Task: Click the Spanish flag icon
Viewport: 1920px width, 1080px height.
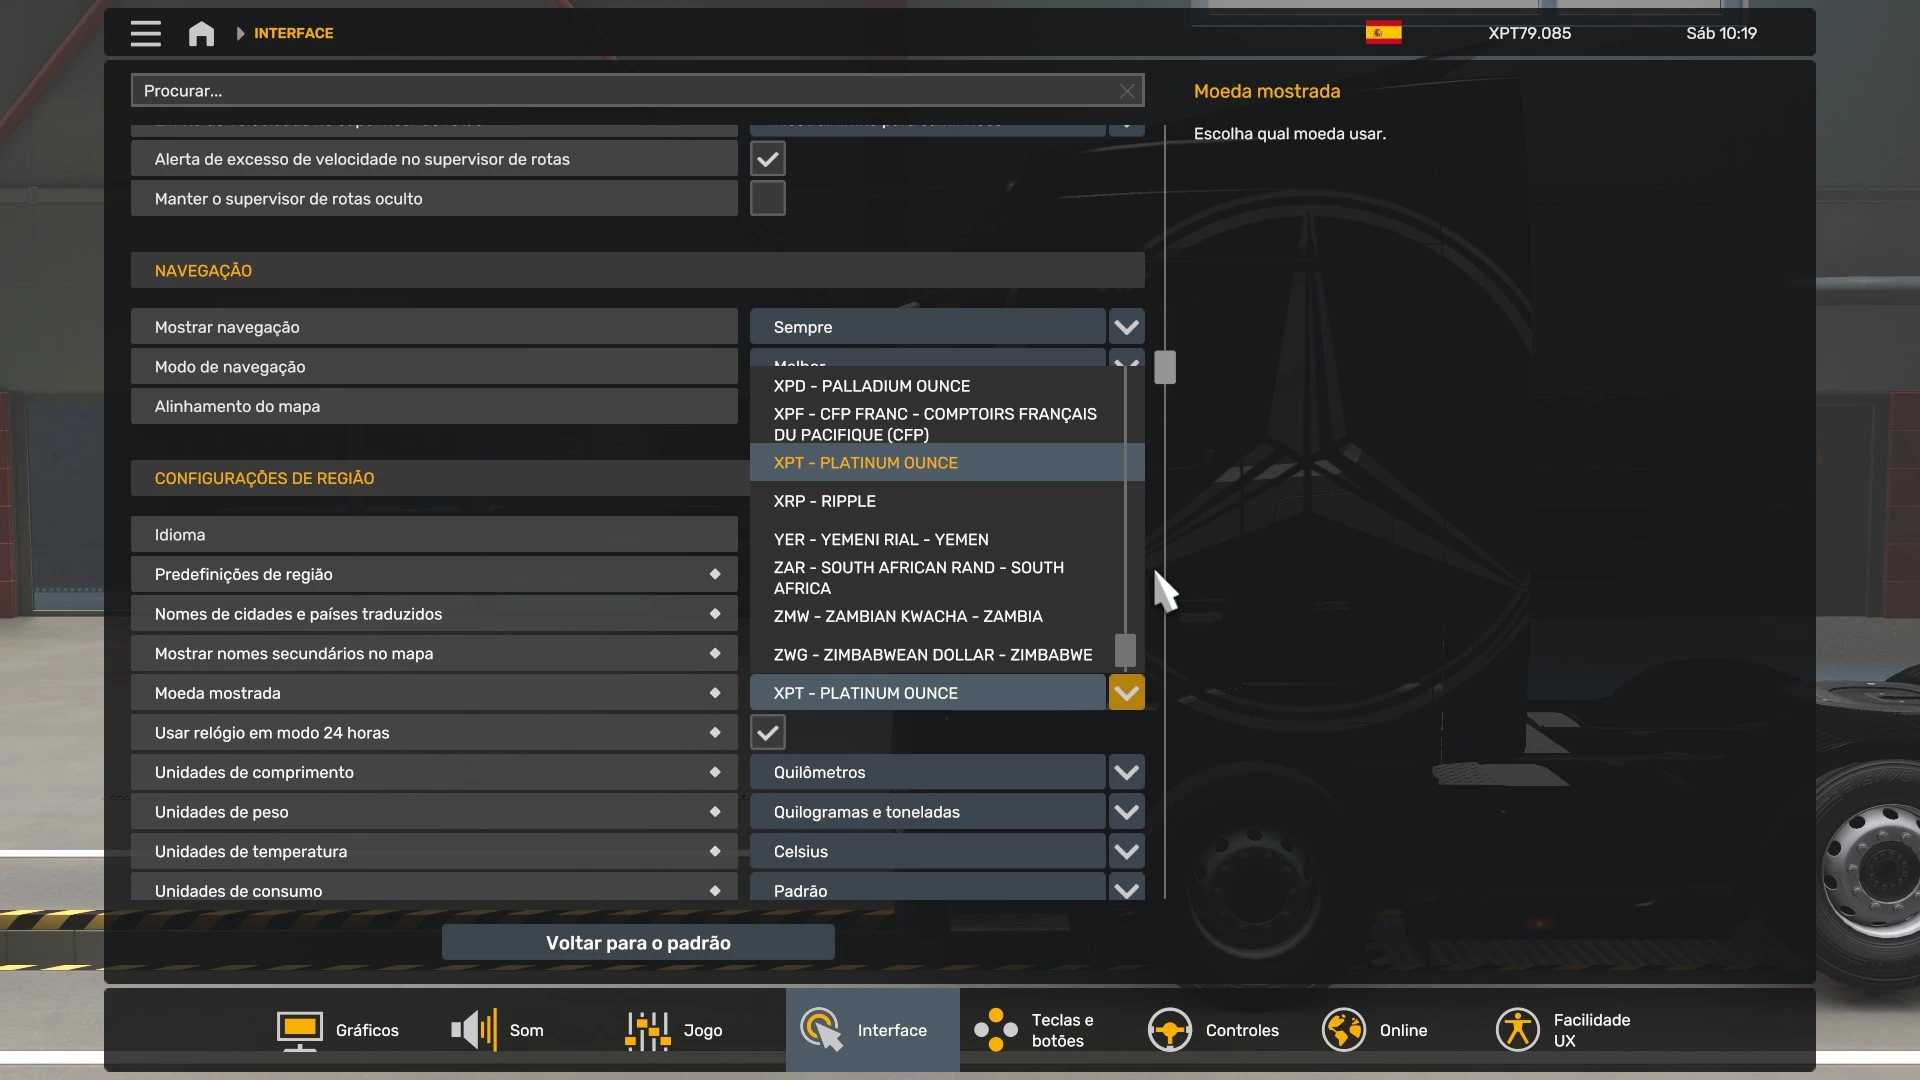Action: point(1383,33)
